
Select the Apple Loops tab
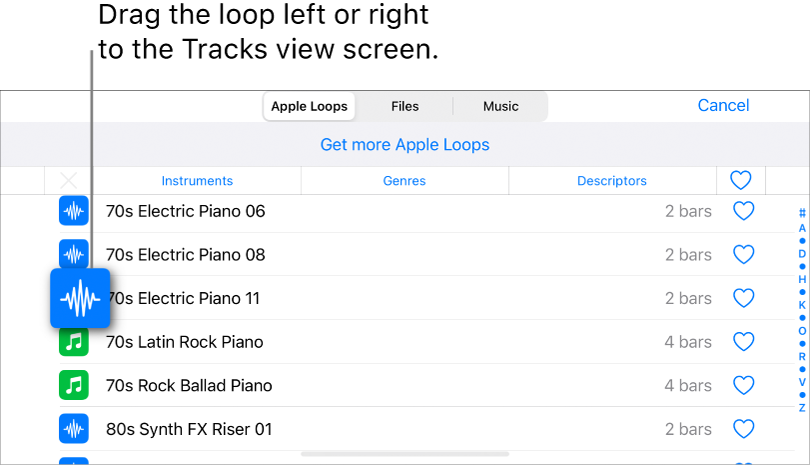pyautogui.click(x=309, y=106)
